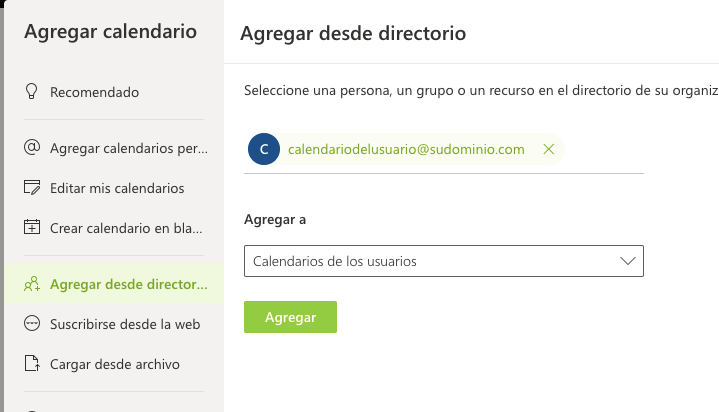Click the blue C avatar circle
The image size is (719, 412).
point(264,149)
